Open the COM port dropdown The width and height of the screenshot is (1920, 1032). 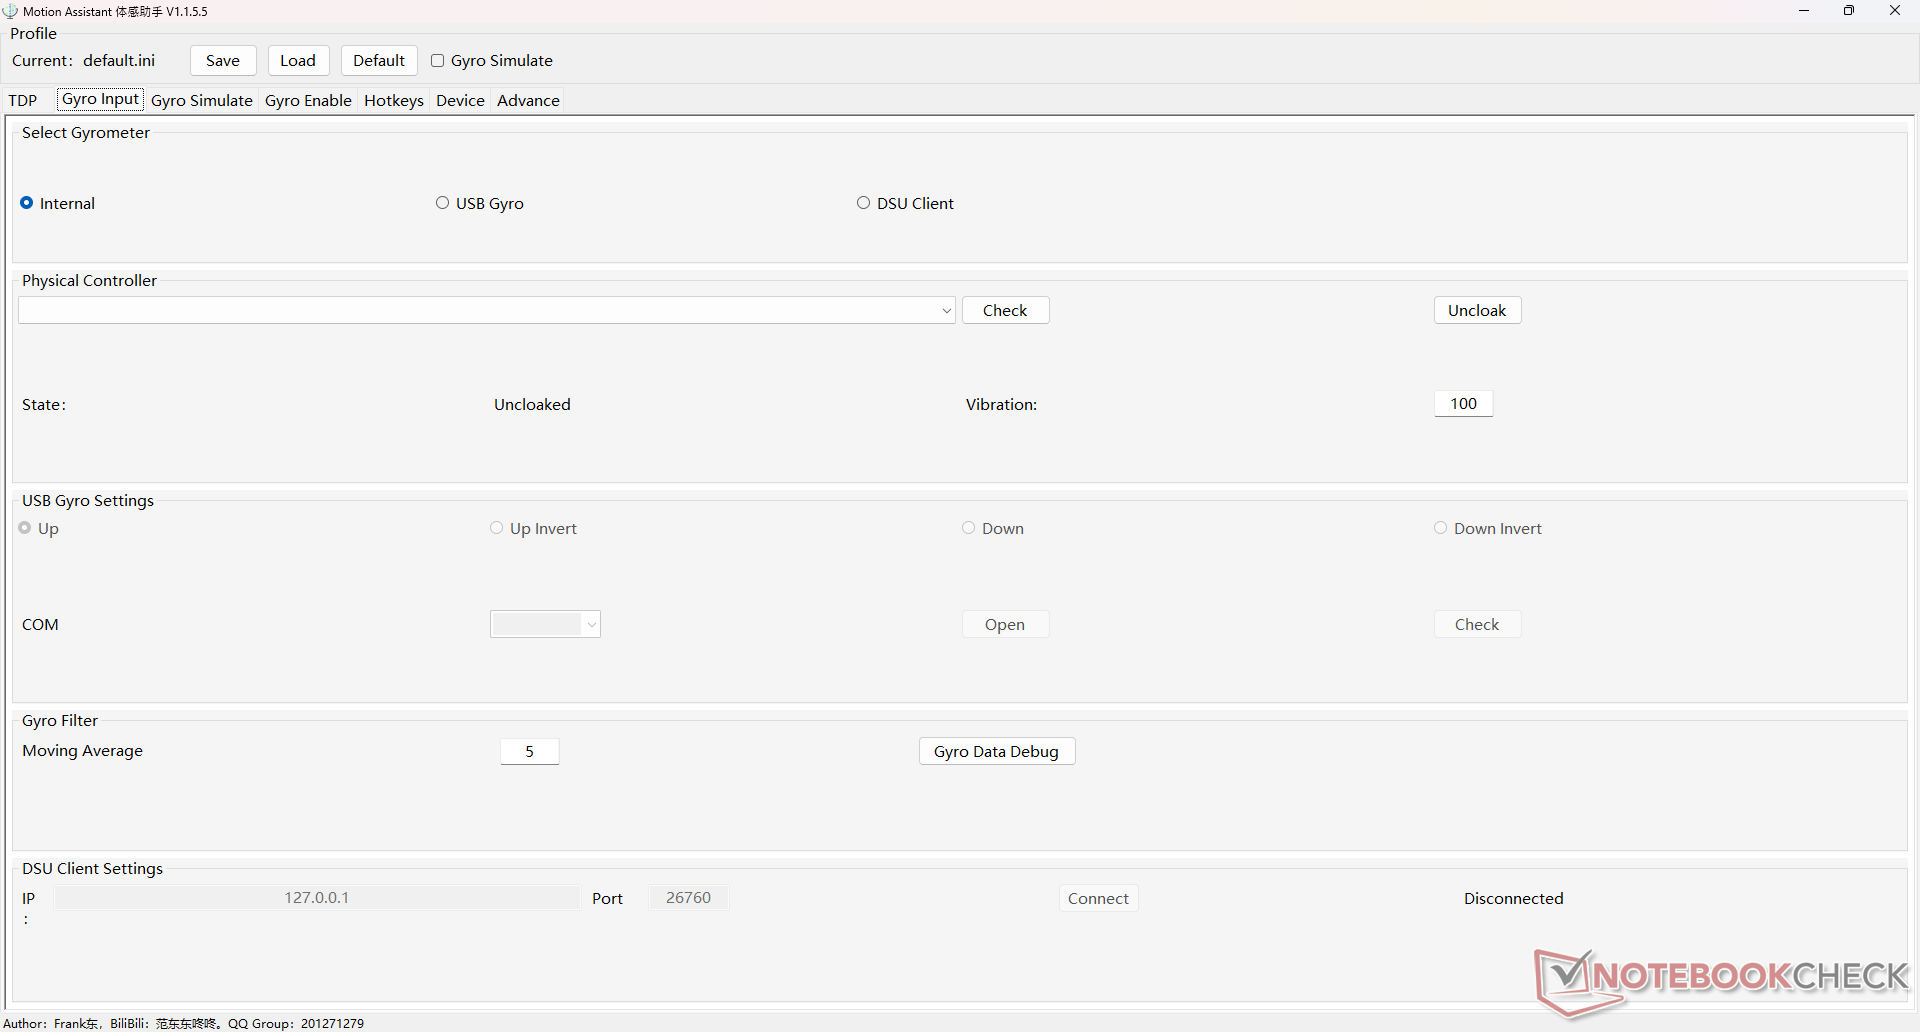[x=591, y=625]
